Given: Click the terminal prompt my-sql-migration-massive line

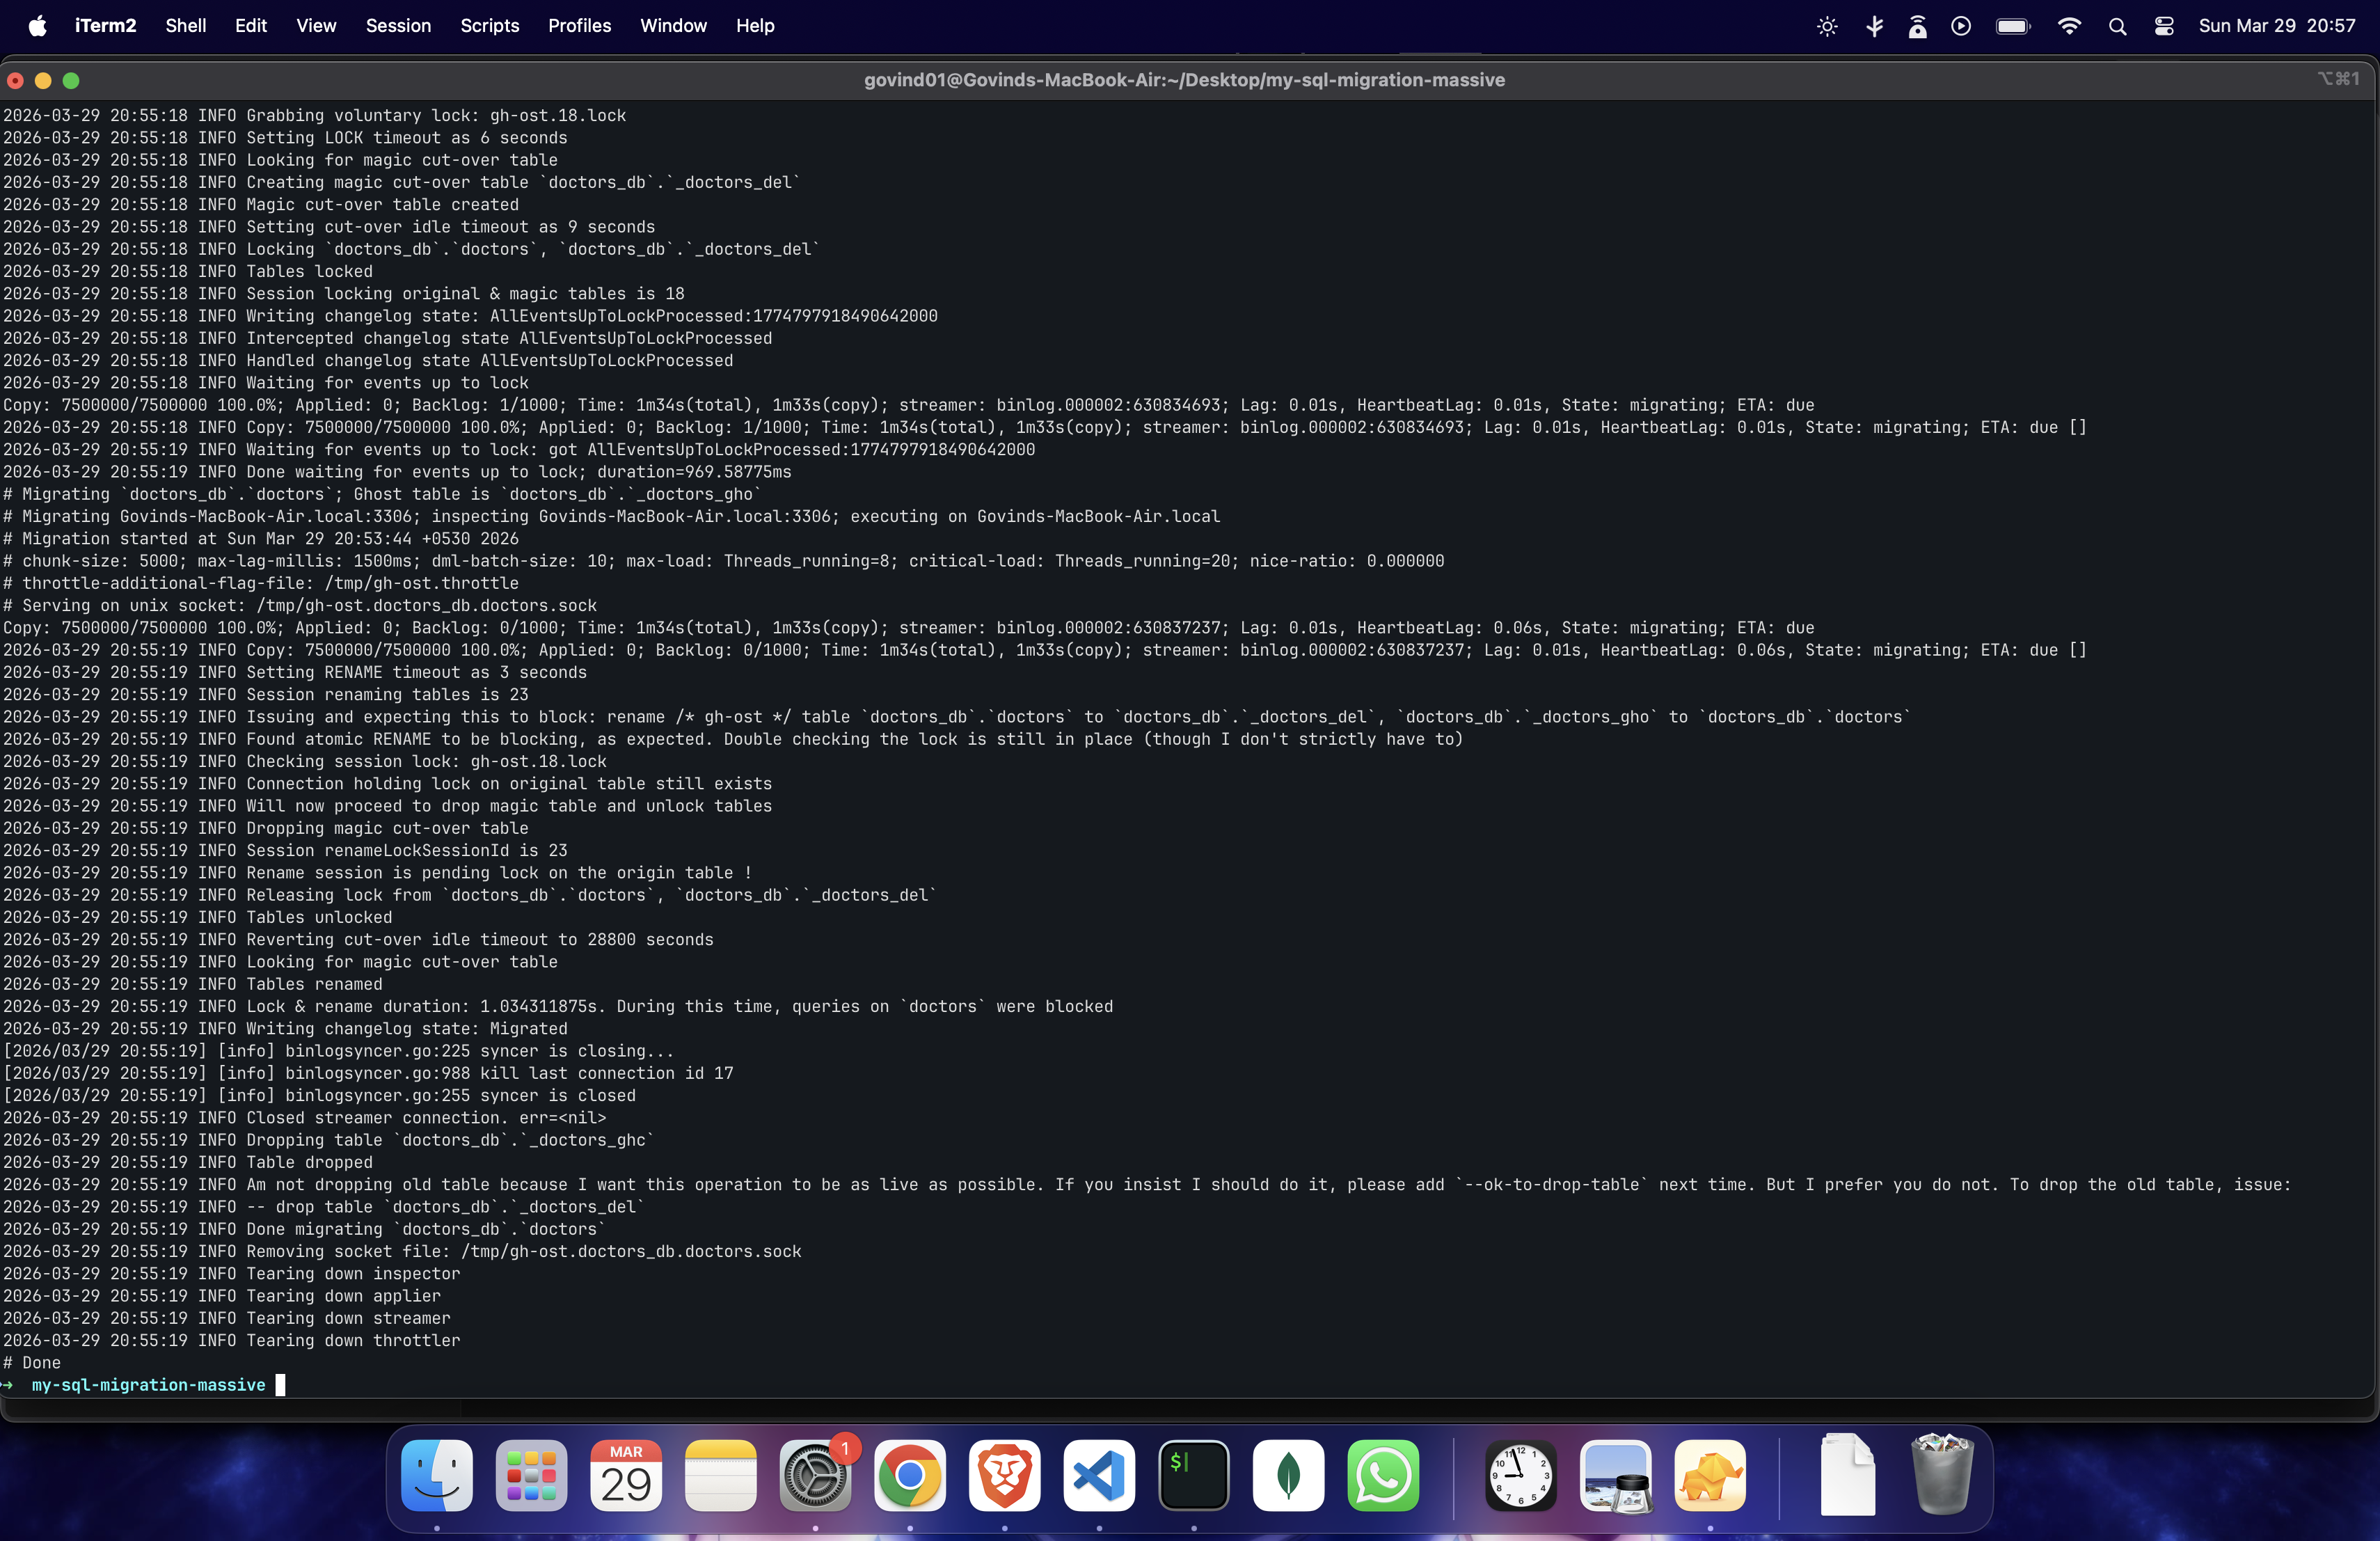Looking at the screenshot, I should coord(148,1385).
